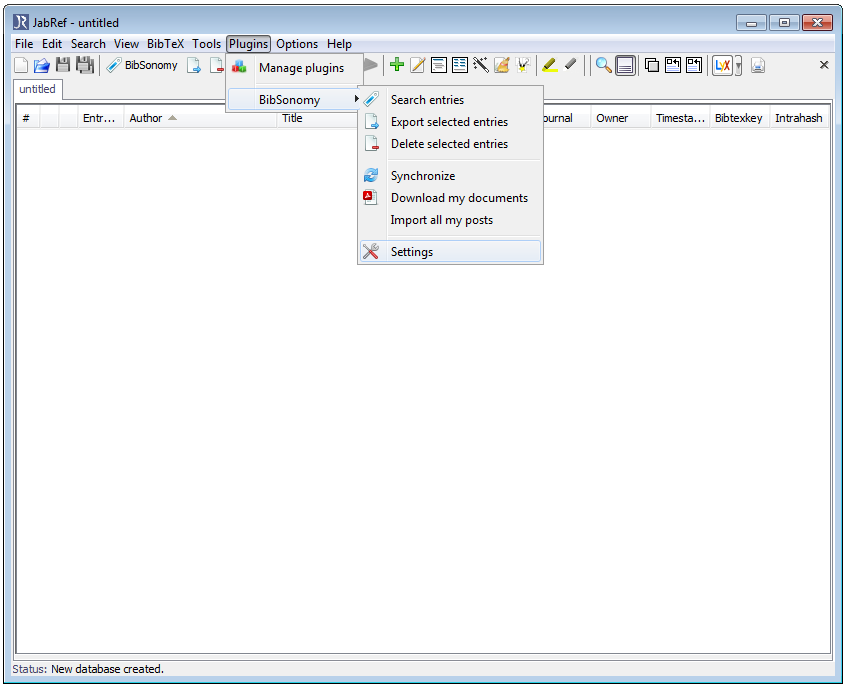
Task: Open the Options menu
Action: (297, 44)
